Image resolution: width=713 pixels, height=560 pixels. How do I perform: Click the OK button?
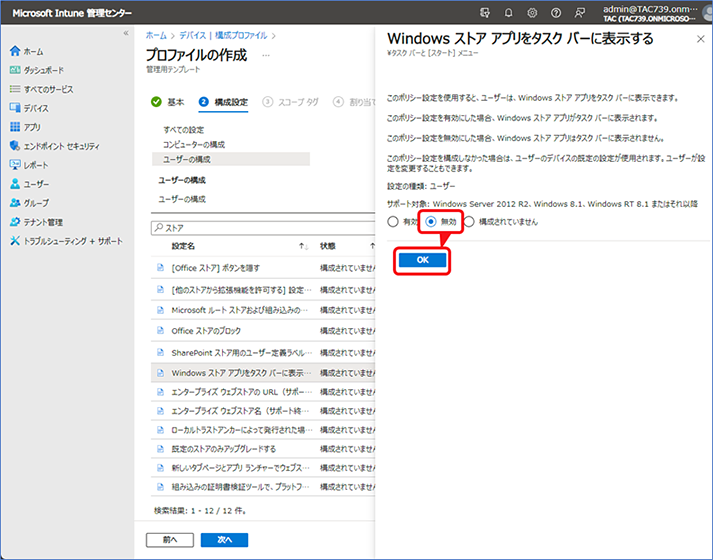tap(422, 260)
